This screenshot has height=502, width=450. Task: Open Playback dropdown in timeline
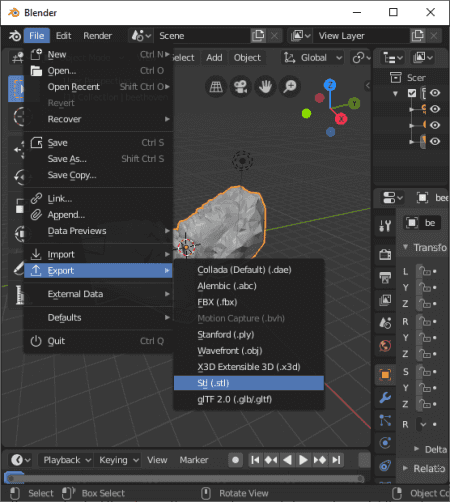tap(66, 460)
